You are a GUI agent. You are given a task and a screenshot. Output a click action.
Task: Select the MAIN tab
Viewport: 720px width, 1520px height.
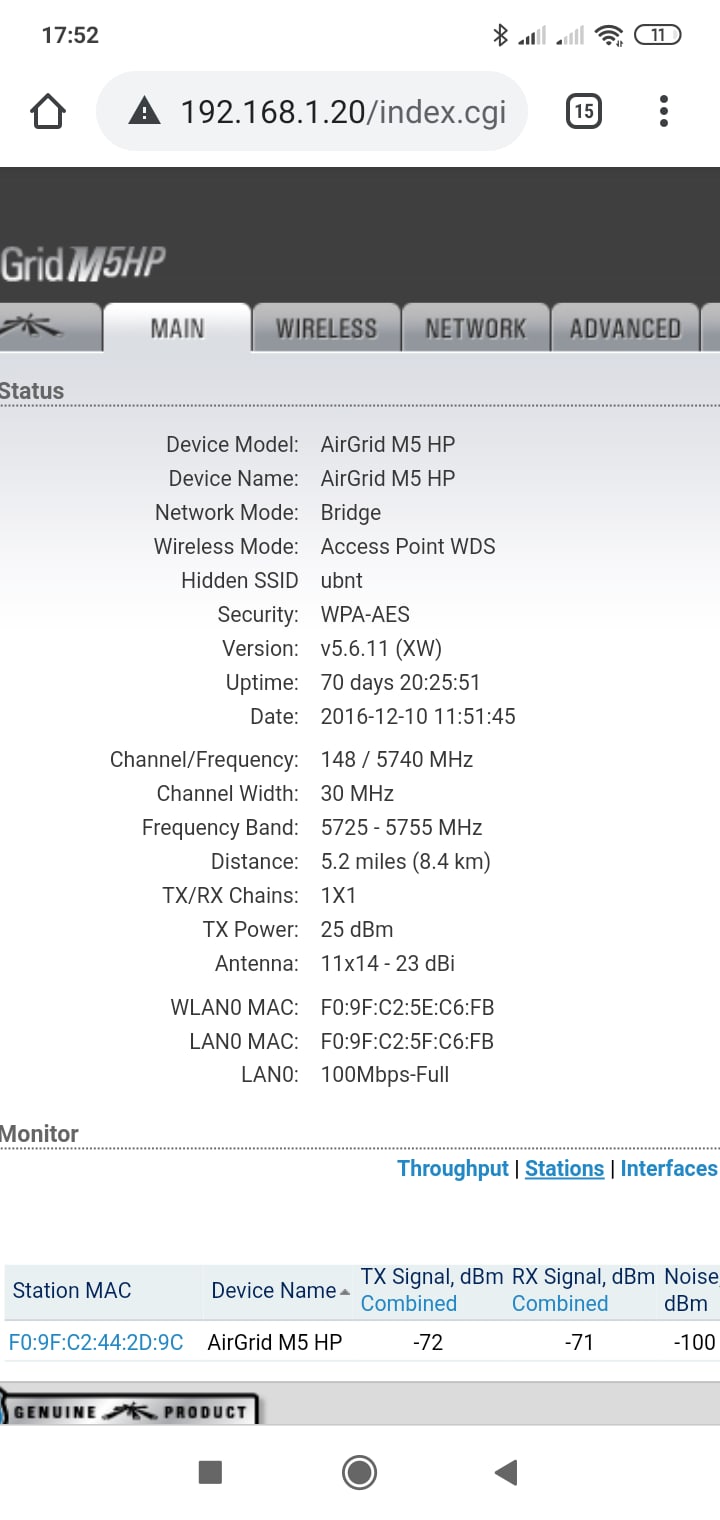click(177, 328)
